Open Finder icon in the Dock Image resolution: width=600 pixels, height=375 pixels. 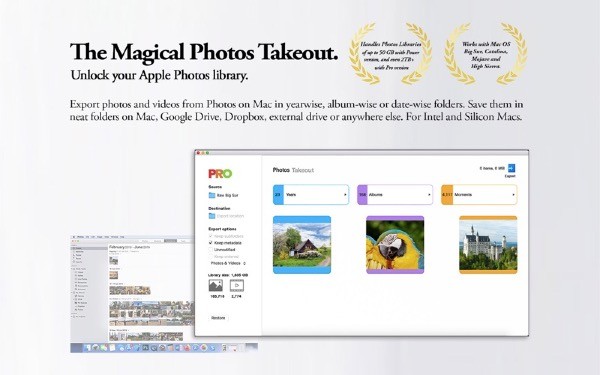(x=88, y=348)
